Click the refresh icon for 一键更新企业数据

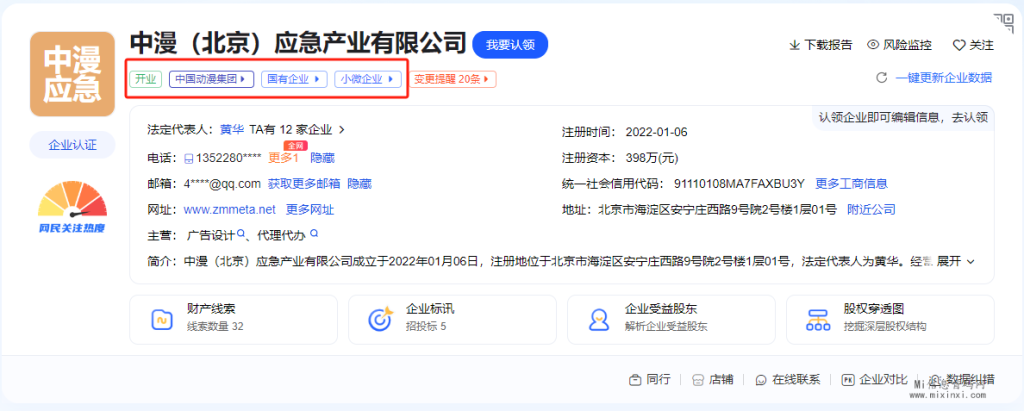pos(881,78)
